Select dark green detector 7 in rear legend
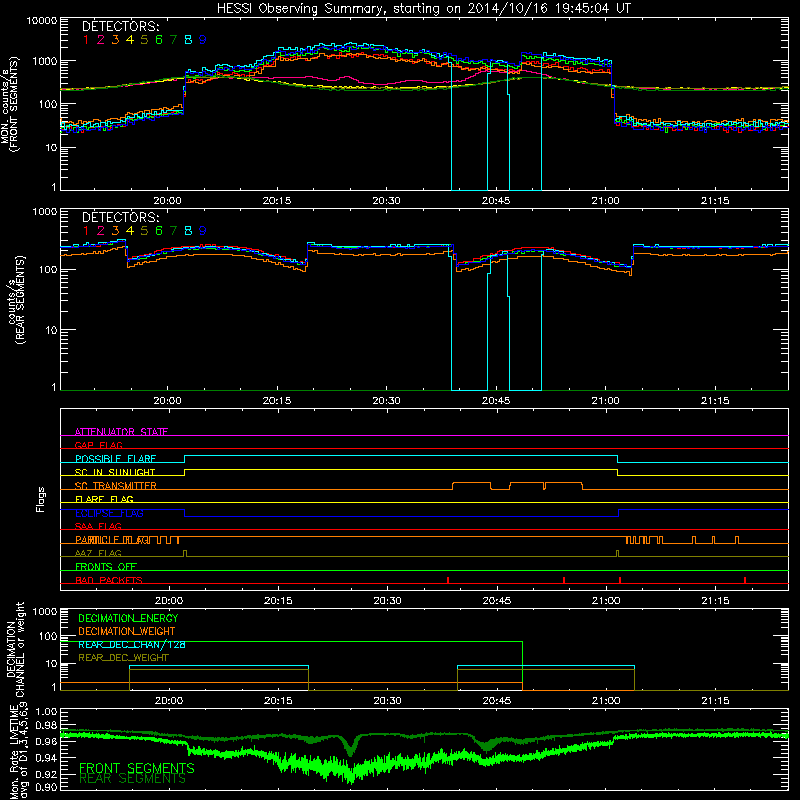 (x=173, y=231)
